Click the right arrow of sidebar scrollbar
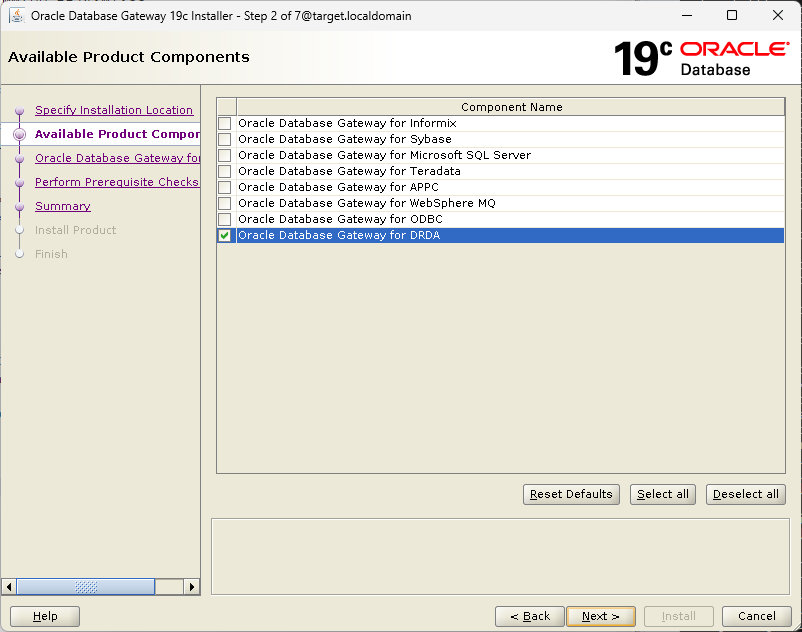 point(191,586)
